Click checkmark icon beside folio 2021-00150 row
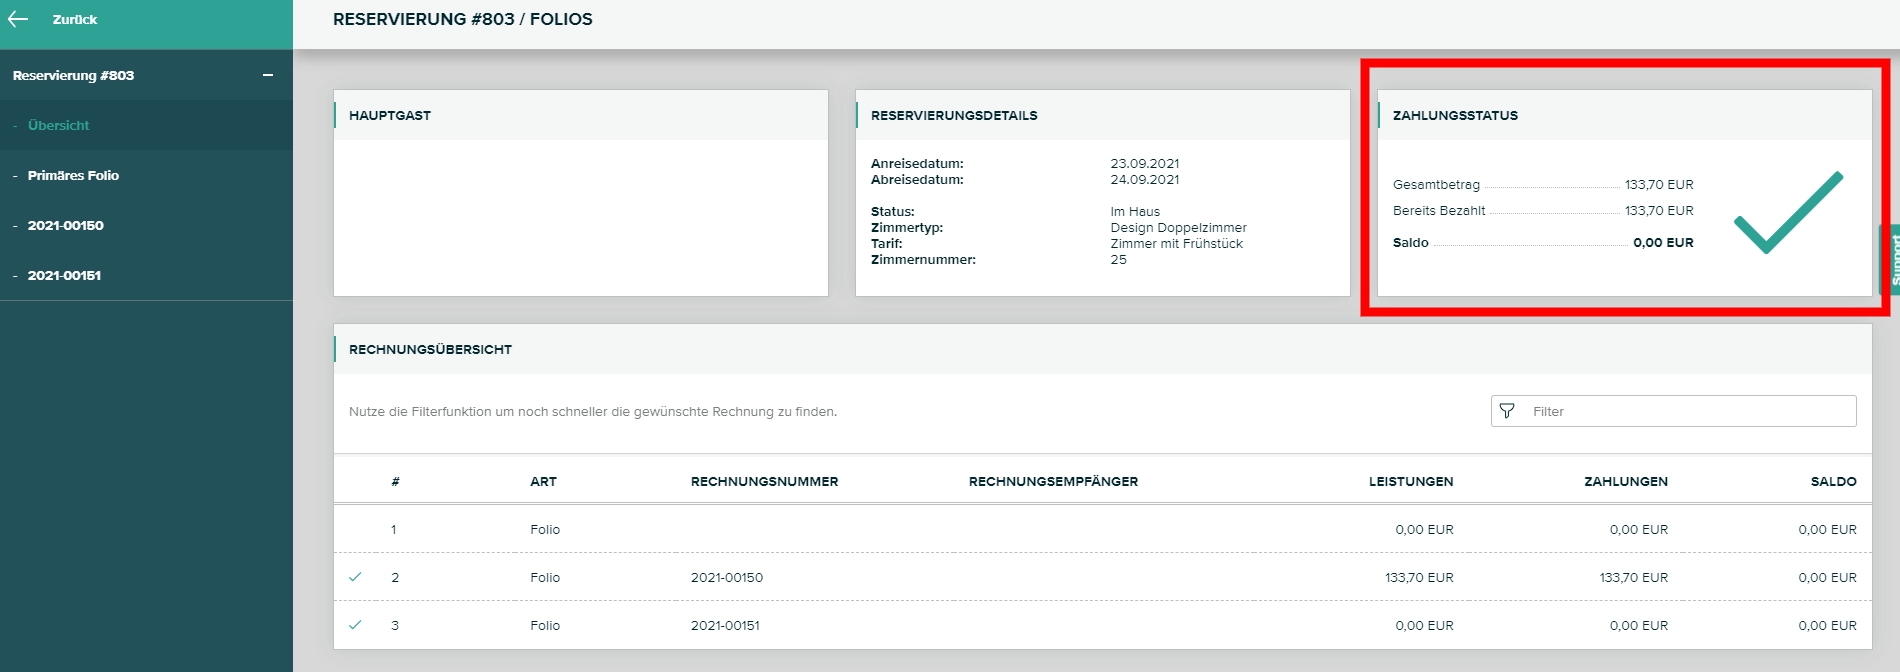The image size is (1900, 672). (355, 577)
